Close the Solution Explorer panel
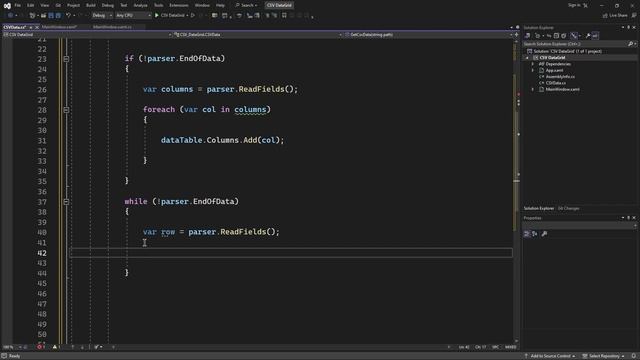The width and height of the screenshot is (640, 360). pyautogui.click(x=634, y=27)
